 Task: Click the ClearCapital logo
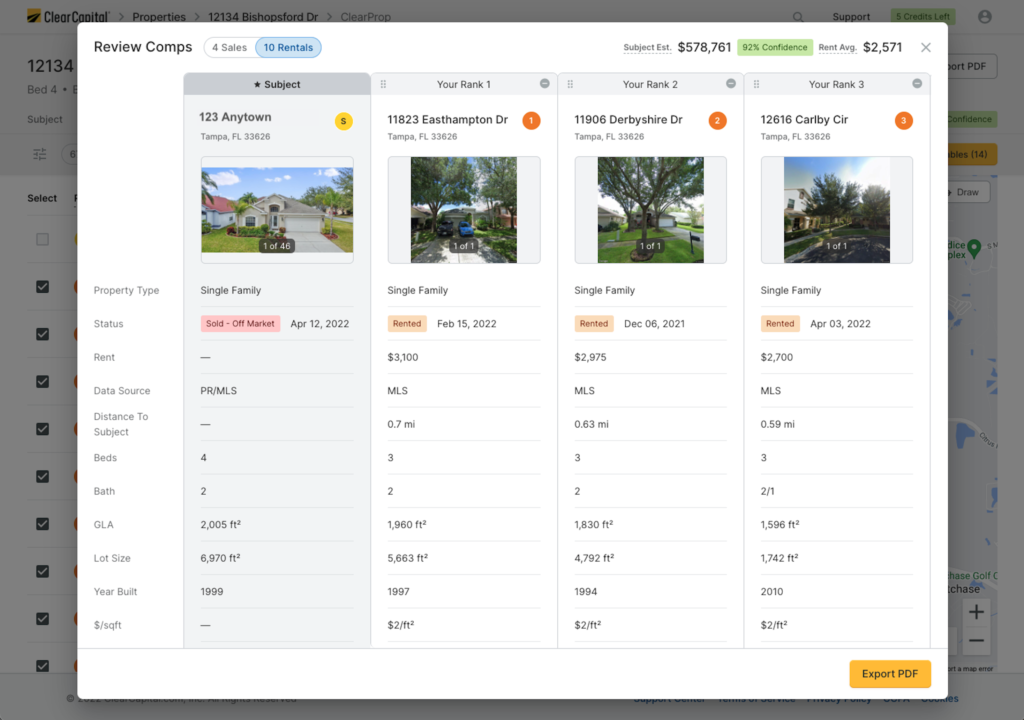pos(68,16)
